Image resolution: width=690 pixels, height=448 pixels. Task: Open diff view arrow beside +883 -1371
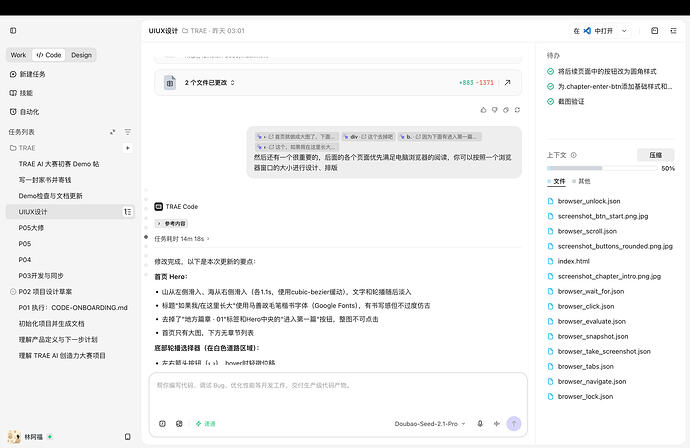pyautogui.click(x=508, y=82)
